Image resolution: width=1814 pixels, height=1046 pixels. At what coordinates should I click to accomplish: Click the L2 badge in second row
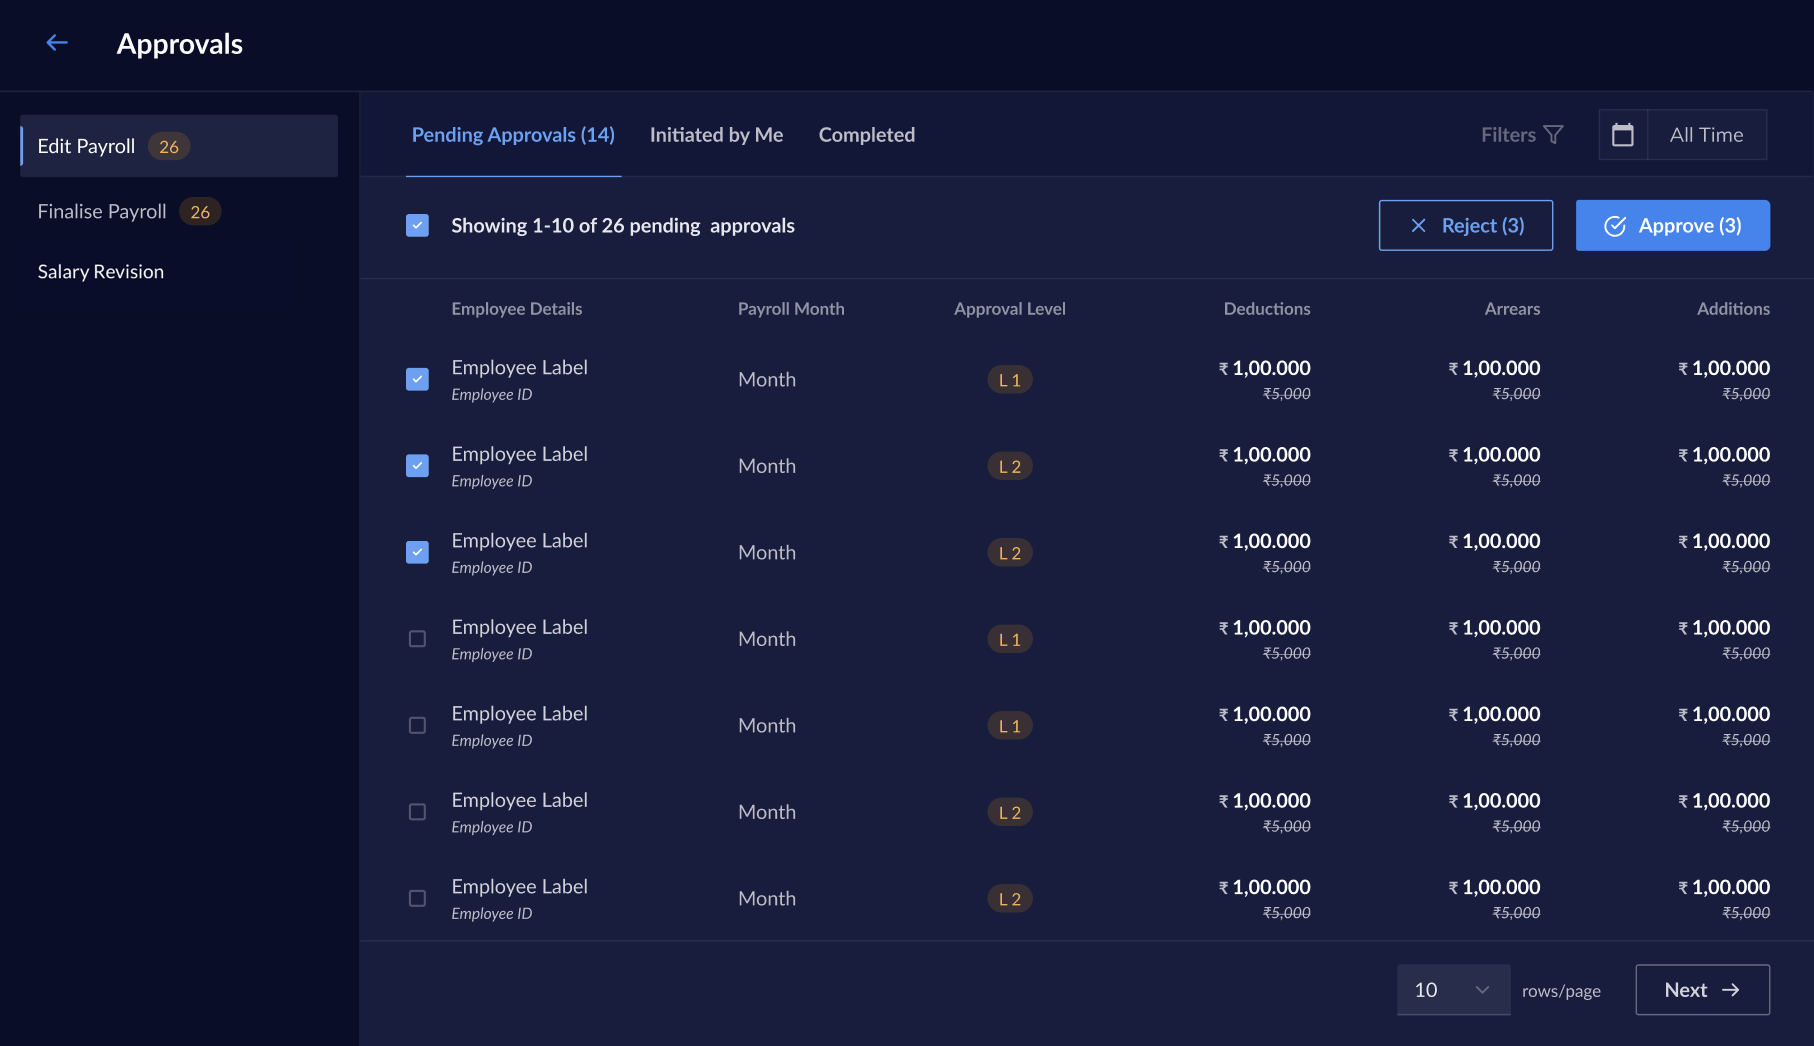[1009, 466]
